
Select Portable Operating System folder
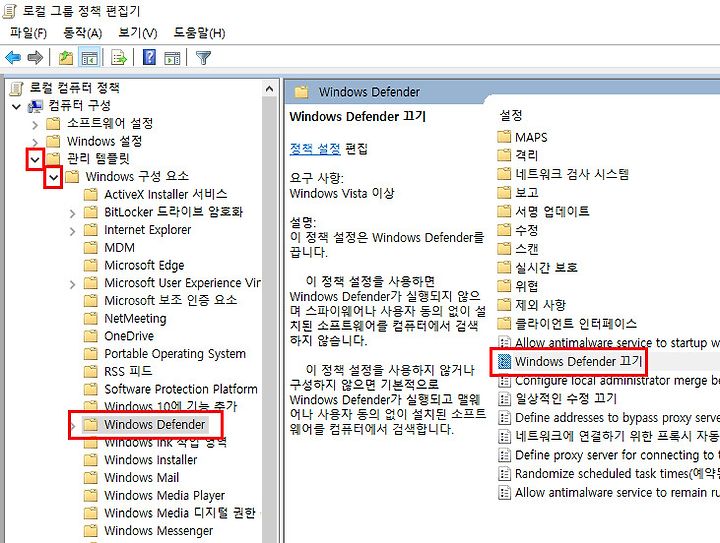165,354
